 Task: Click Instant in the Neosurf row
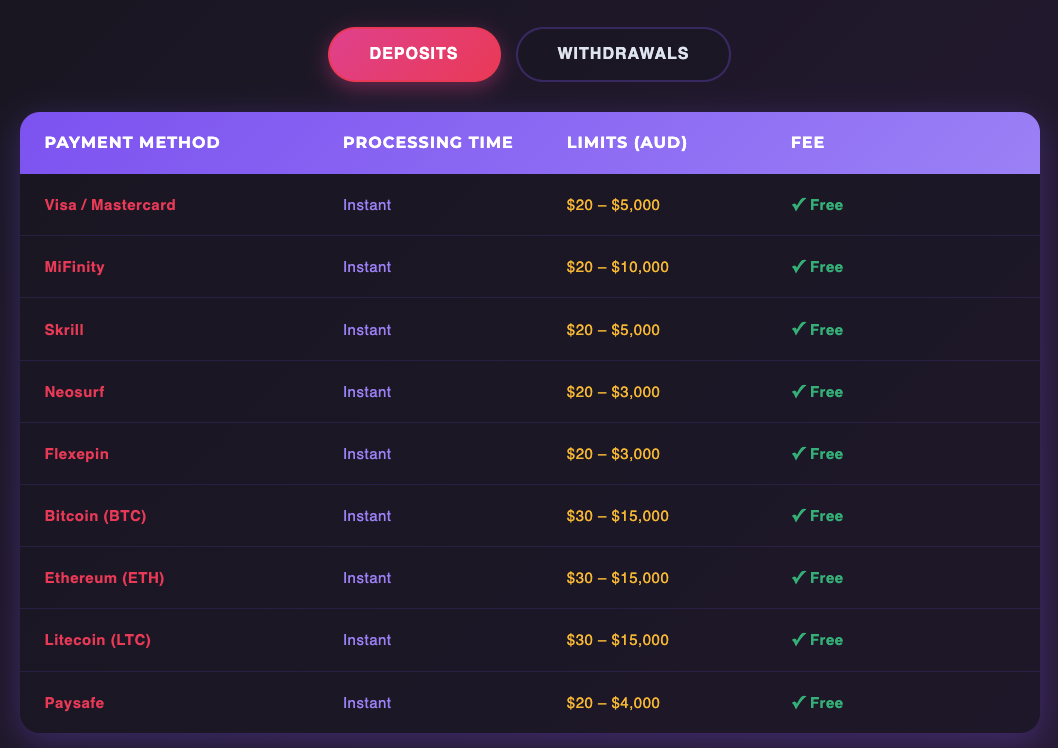367,392
